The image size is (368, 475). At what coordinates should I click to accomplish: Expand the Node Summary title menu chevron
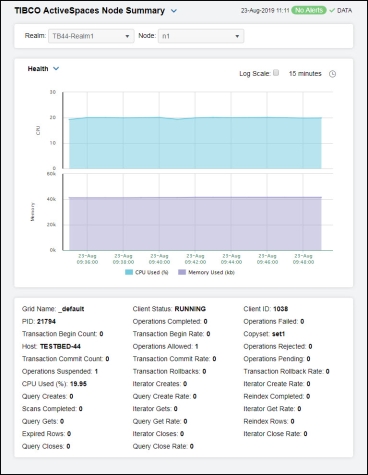point(174,11)
